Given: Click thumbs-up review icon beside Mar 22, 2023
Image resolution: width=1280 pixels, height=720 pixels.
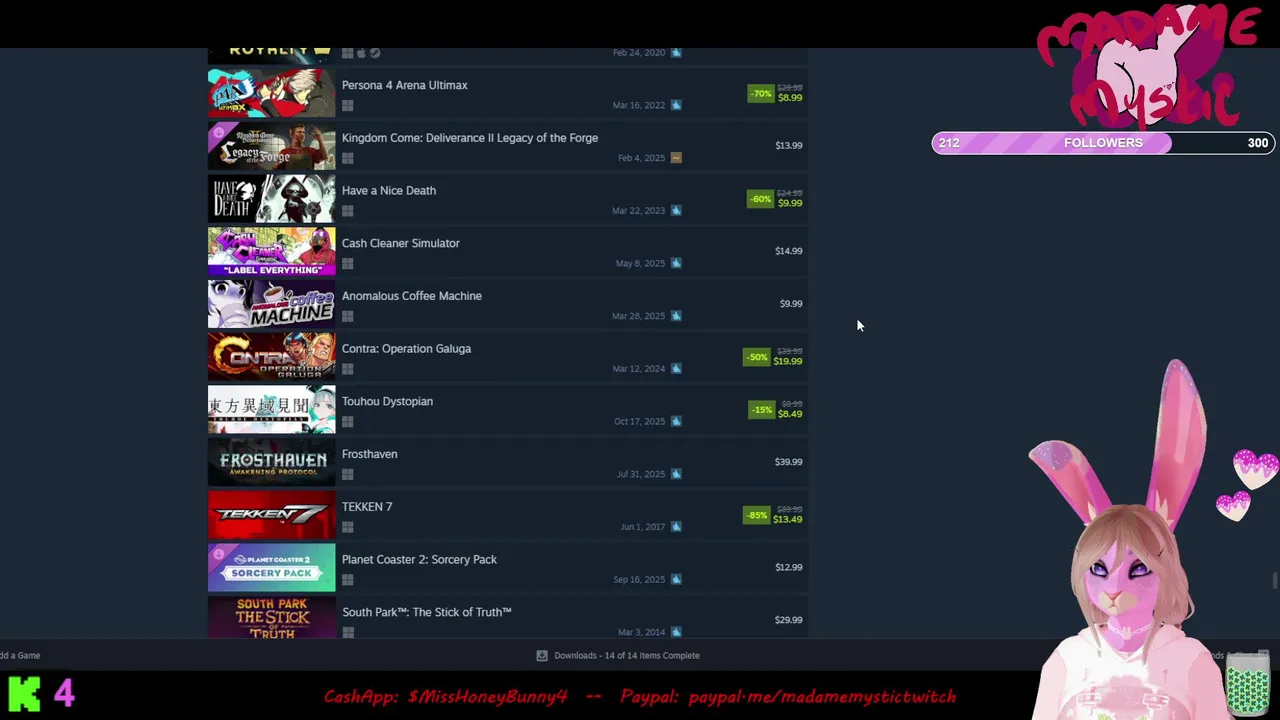Looking at the screenshot, I should [676, 210].
